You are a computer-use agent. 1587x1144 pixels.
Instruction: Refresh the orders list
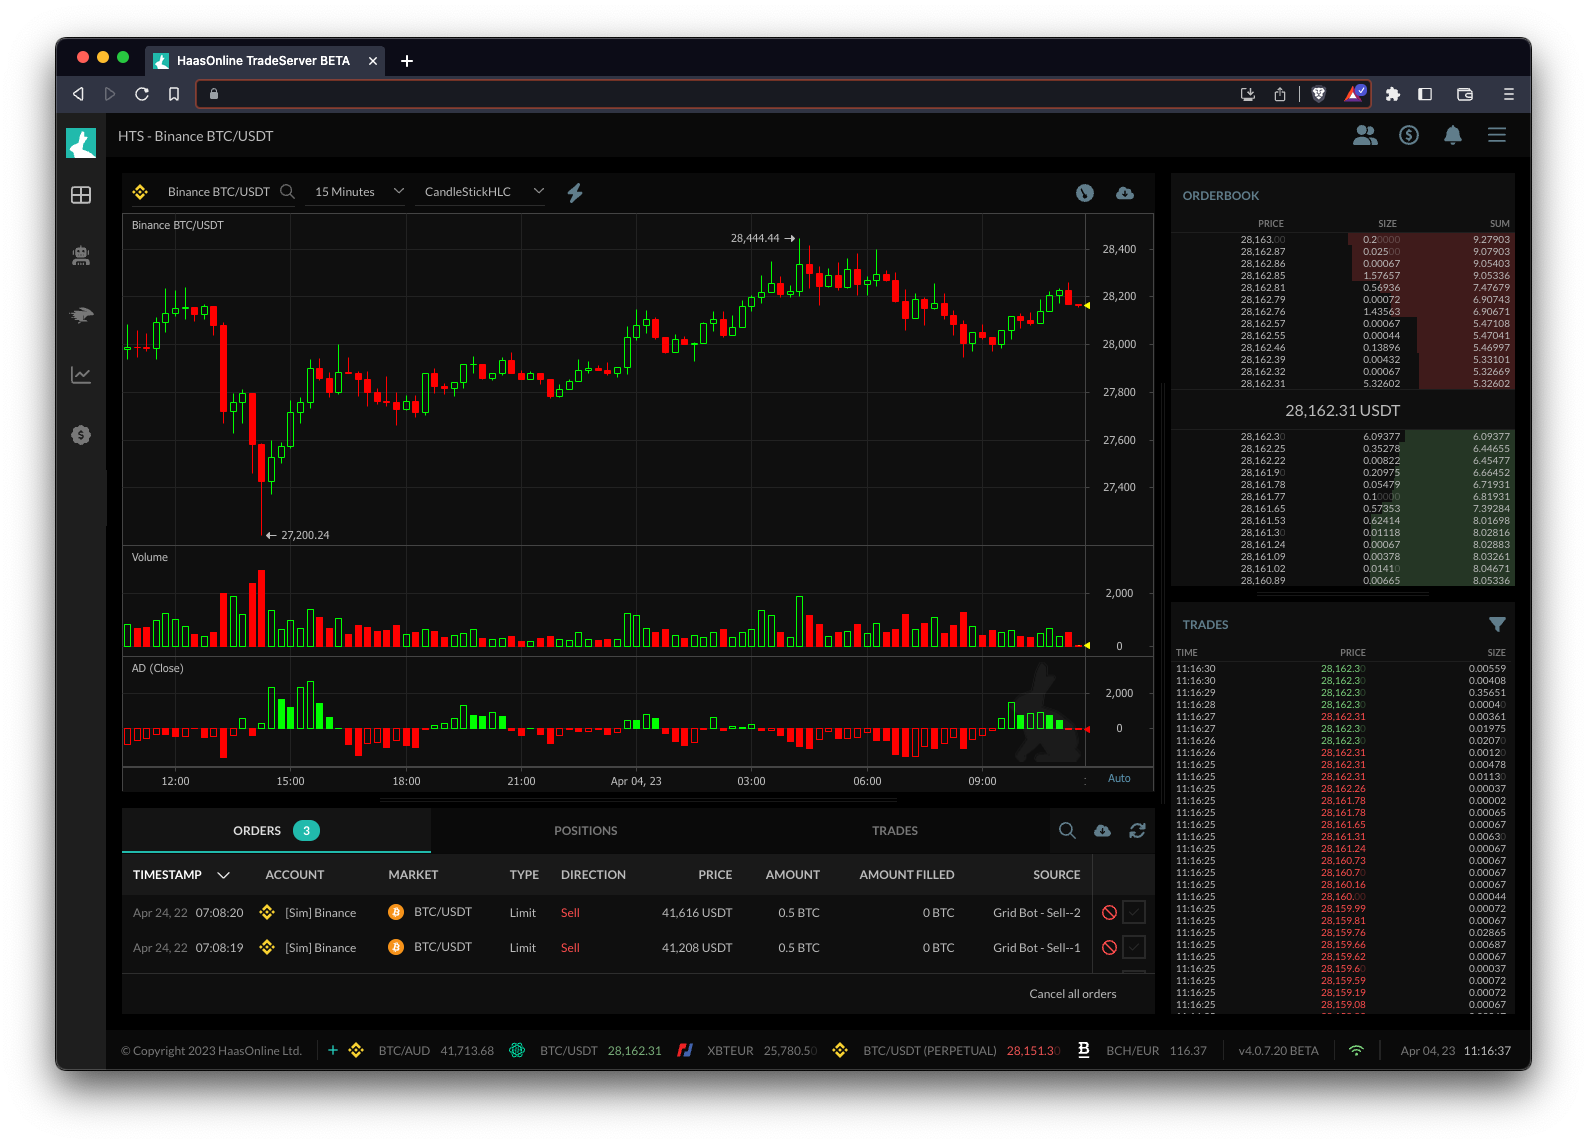click(1137, 831)
